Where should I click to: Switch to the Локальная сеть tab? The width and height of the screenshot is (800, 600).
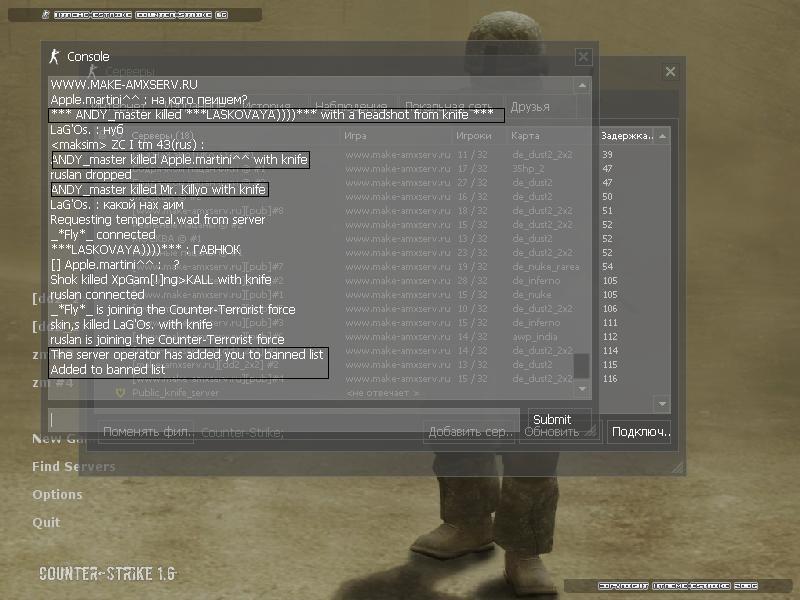(449, 107)
